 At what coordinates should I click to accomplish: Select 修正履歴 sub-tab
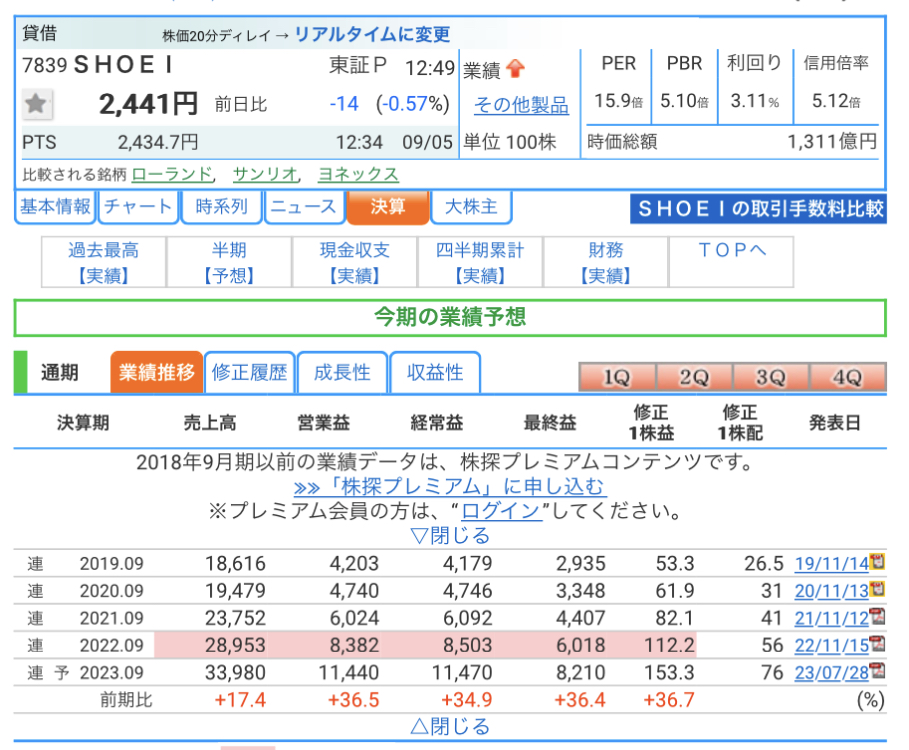249,372
